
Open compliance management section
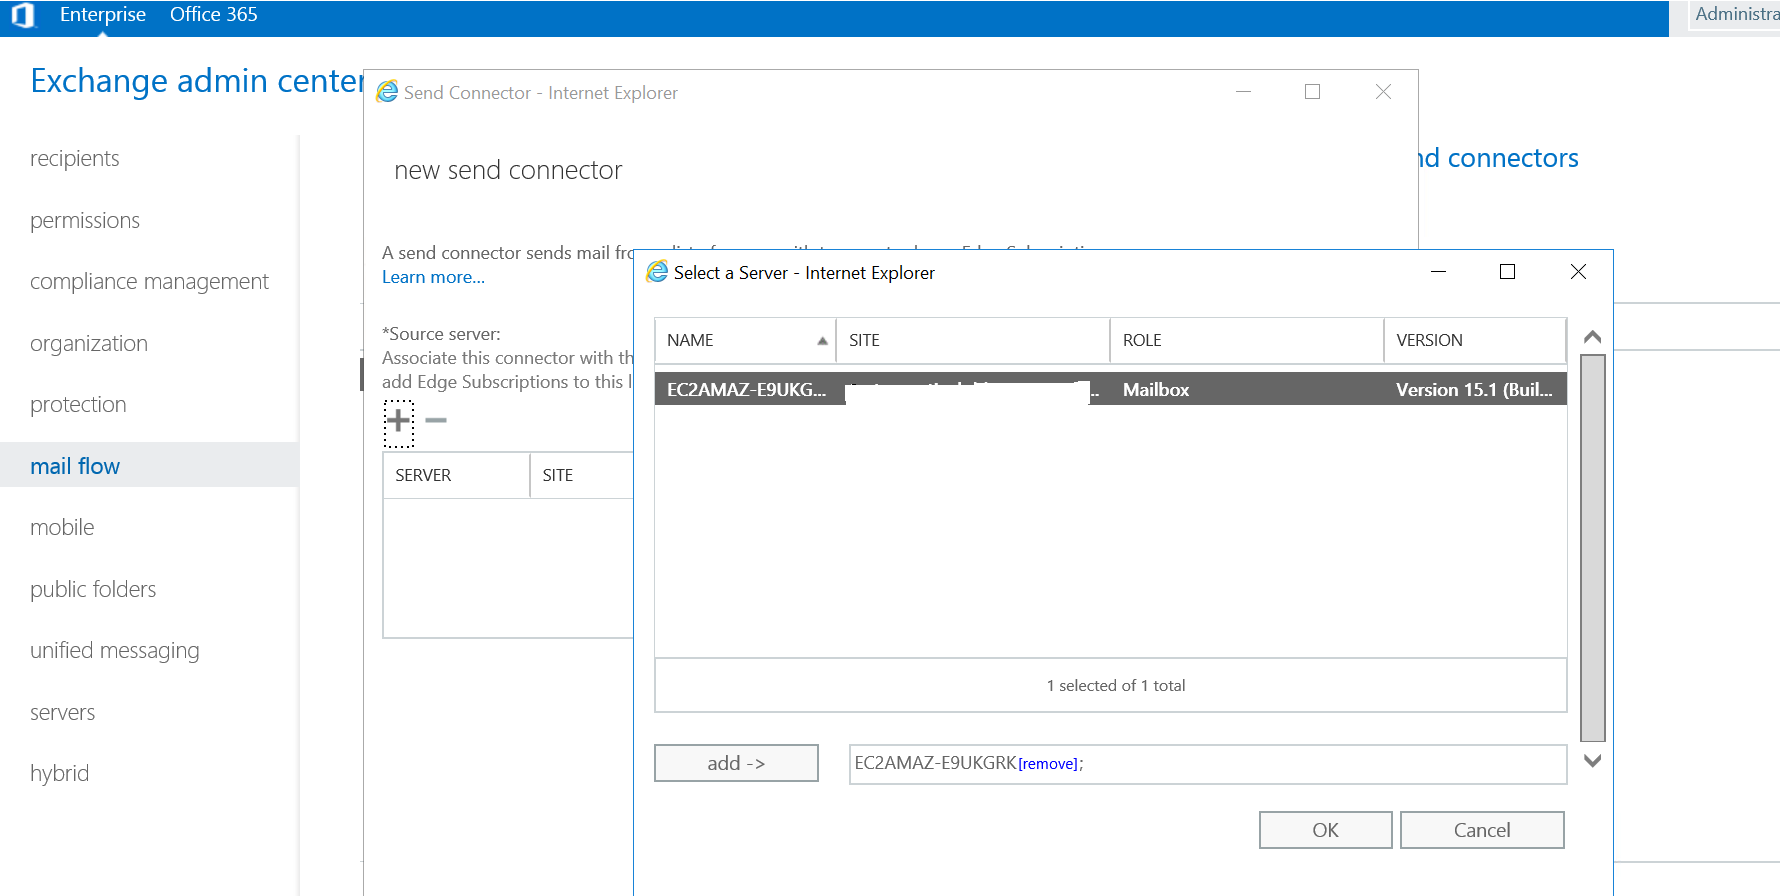(x=149, y=282)
